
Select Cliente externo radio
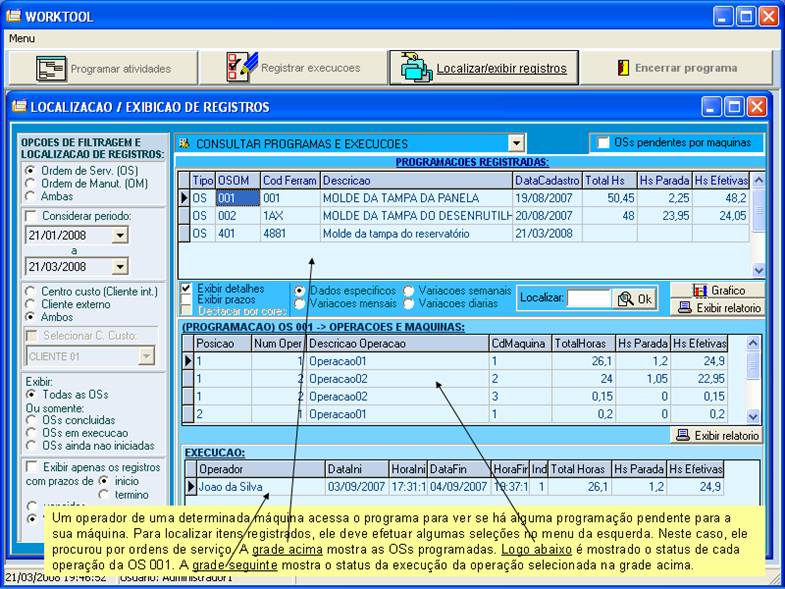pos(31,304)
